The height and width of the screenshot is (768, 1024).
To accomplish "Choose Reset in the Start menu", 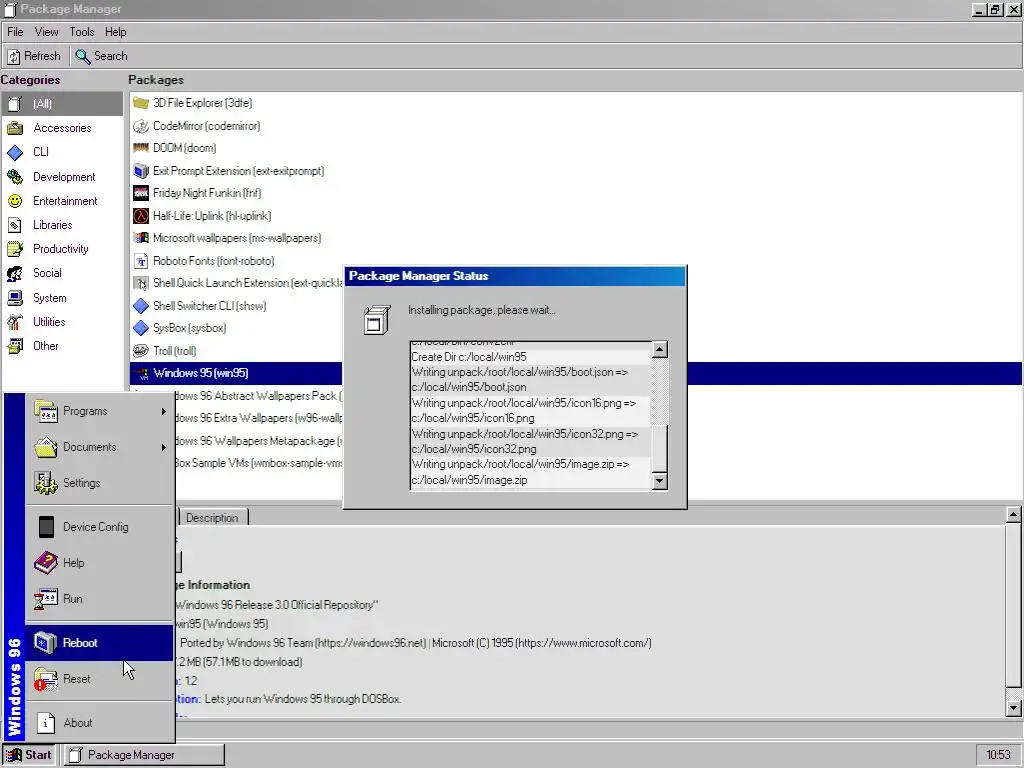I will (x=99, y=679).
